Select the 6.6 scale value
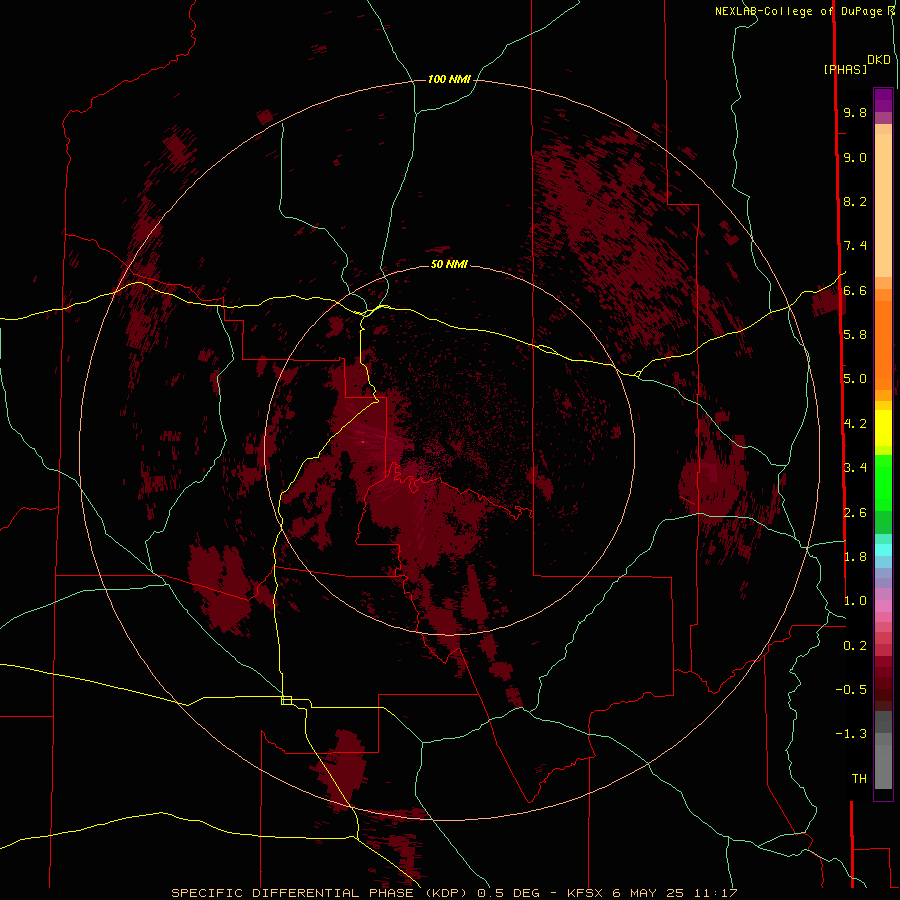The image size is (900, 900). (855, 290)
